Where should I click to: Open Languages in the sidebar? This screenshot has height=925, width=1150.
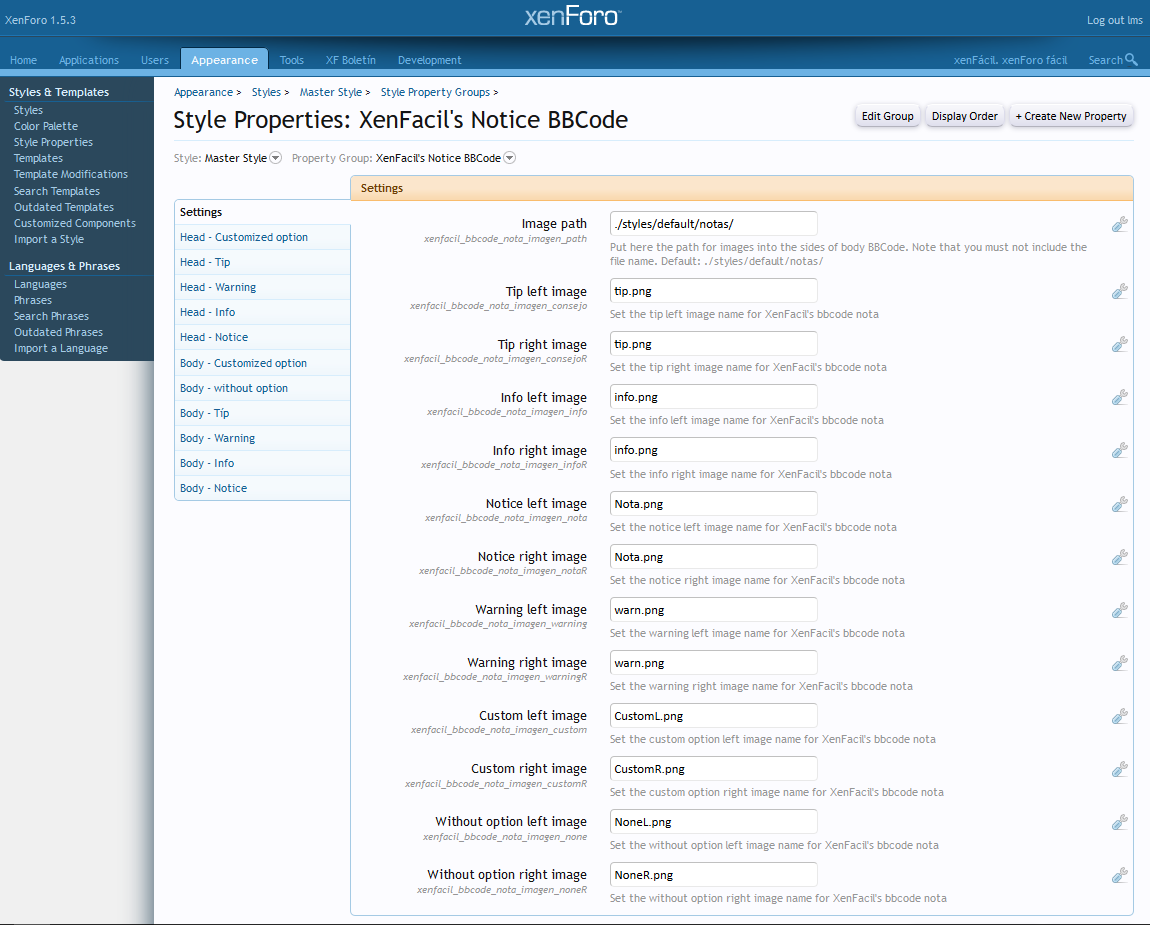40,284
